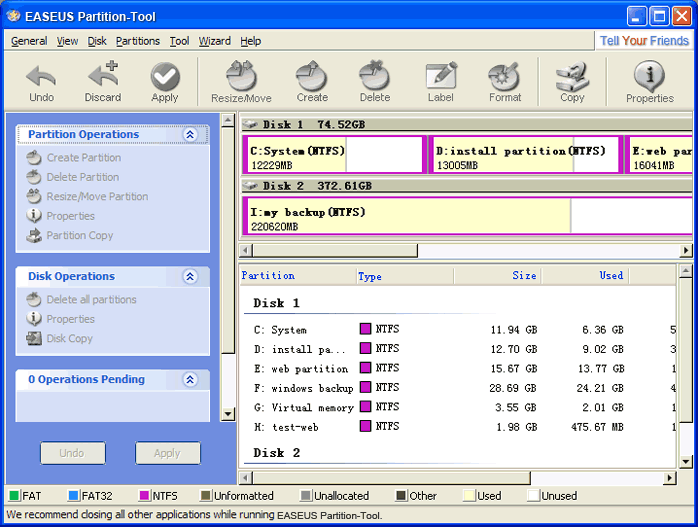
Task: Click the Copy toolbar icon
Action: pyautogui.click(x=572, y=81)
